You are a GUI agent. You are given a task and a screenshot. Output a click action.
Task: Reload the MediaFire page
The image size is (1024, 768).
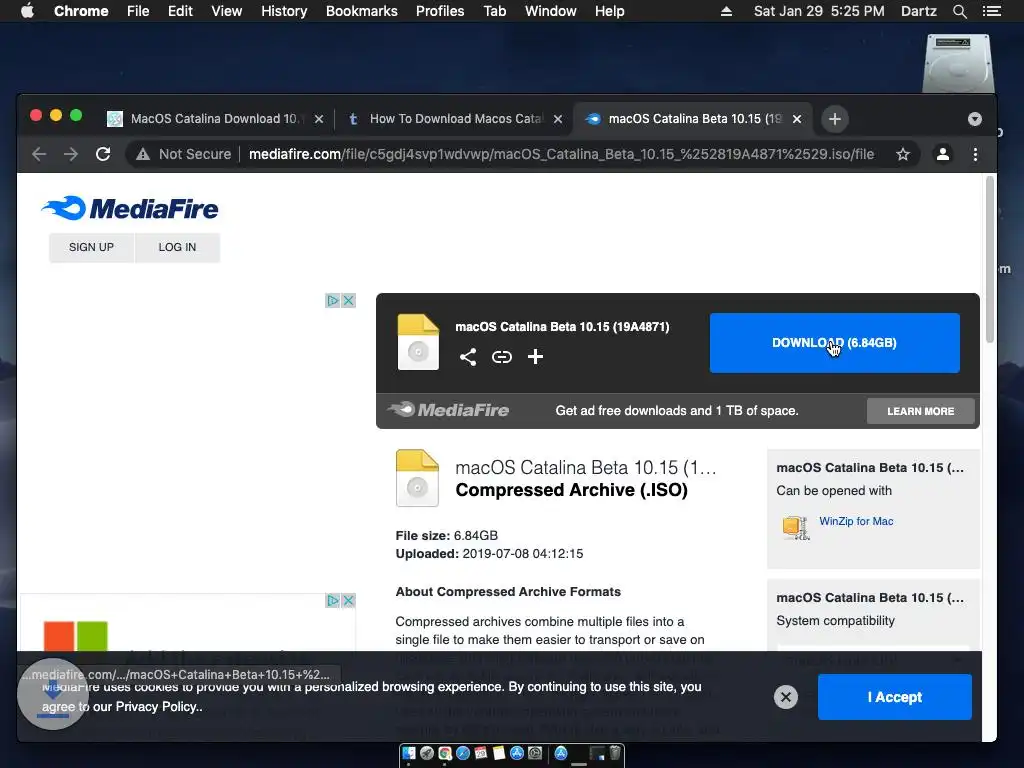pyautogui.click(x=103, y=154)
